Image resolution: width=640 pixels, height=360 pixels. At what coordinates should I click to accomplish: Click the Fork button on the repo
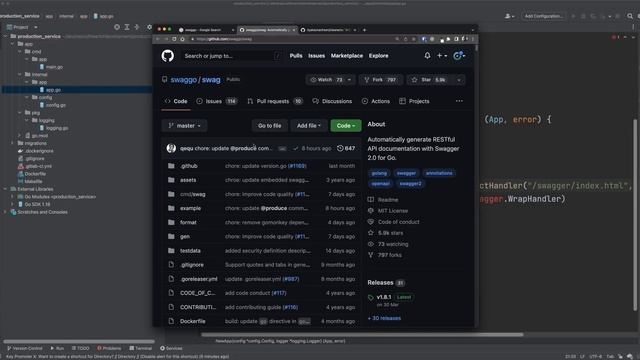pyautogui.click(x=380, y=80)
